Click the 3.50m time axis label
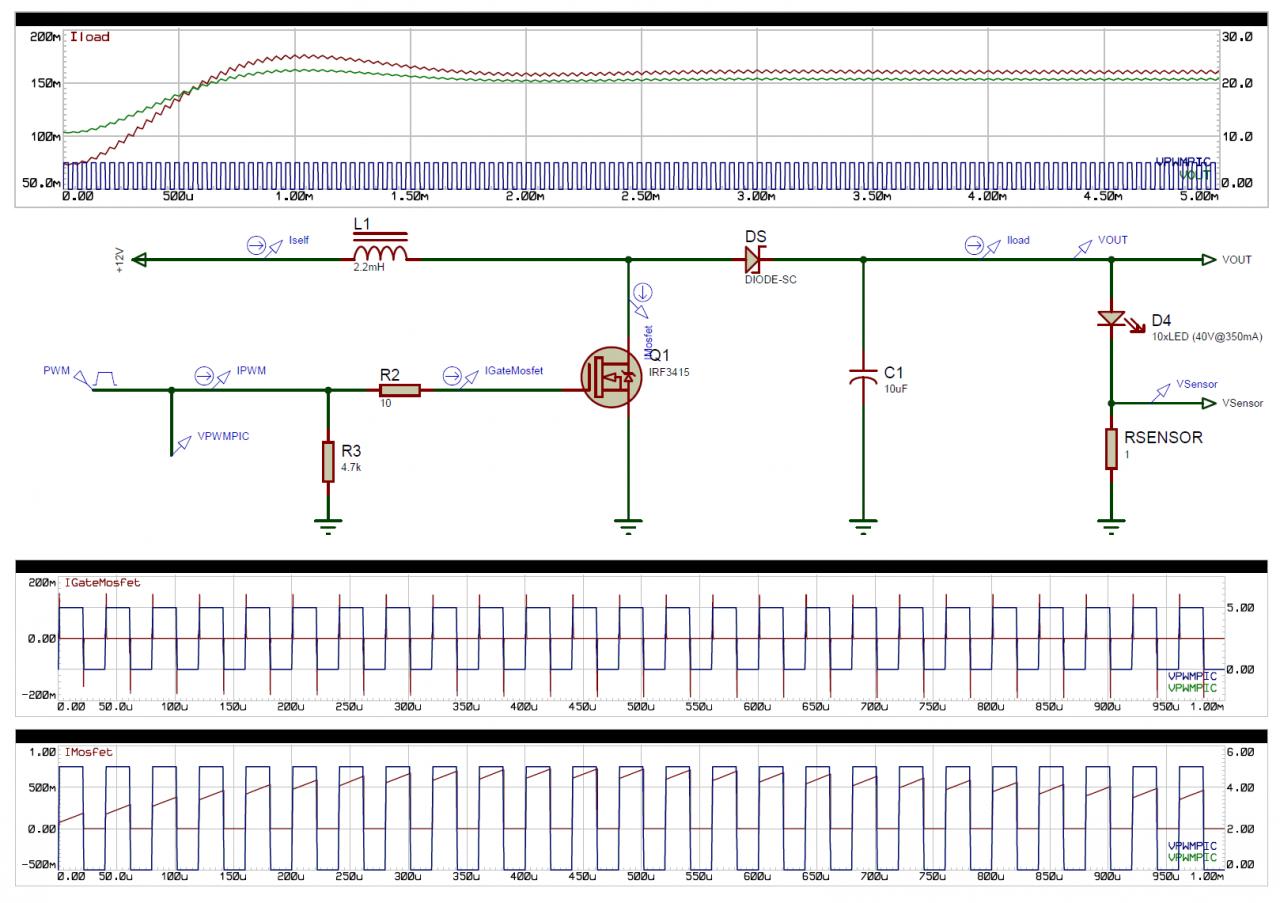The height and width of the screenshot is (903, 1280). tap(870, 198)
